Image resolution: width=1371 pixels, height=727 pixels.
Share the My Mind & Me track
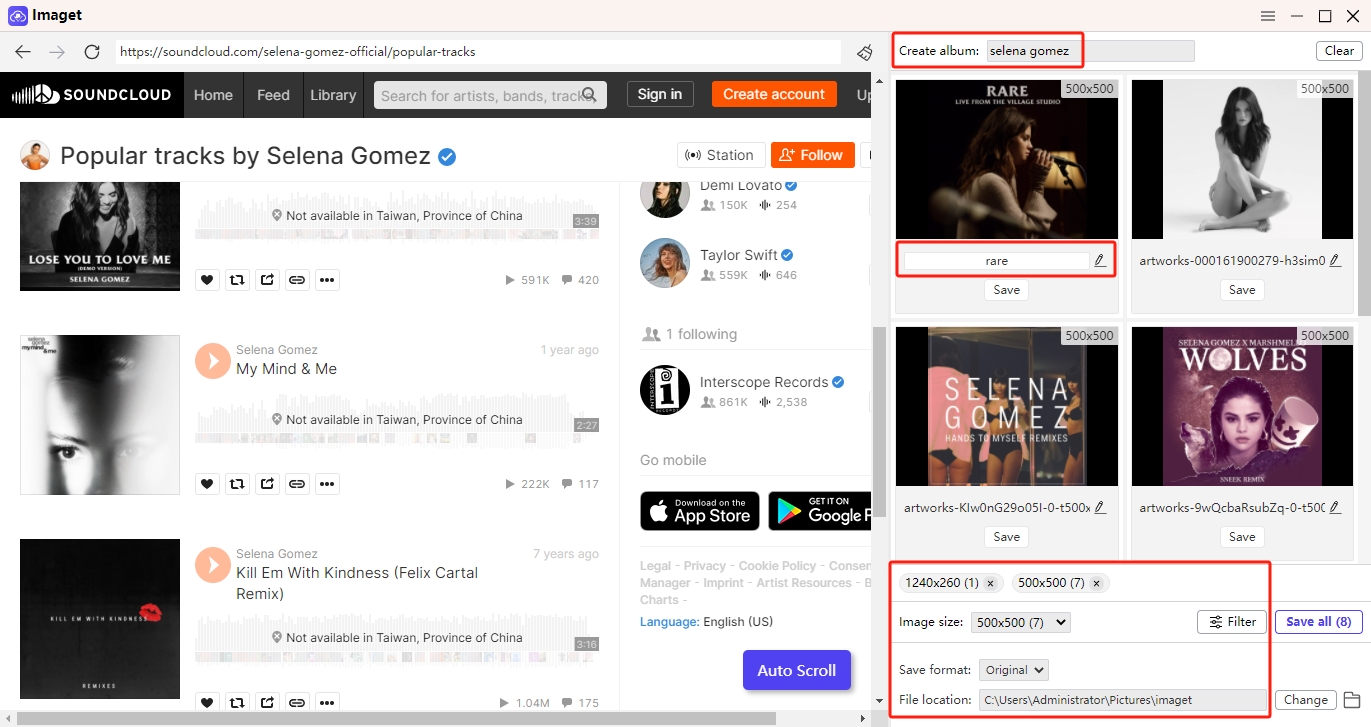267,484
